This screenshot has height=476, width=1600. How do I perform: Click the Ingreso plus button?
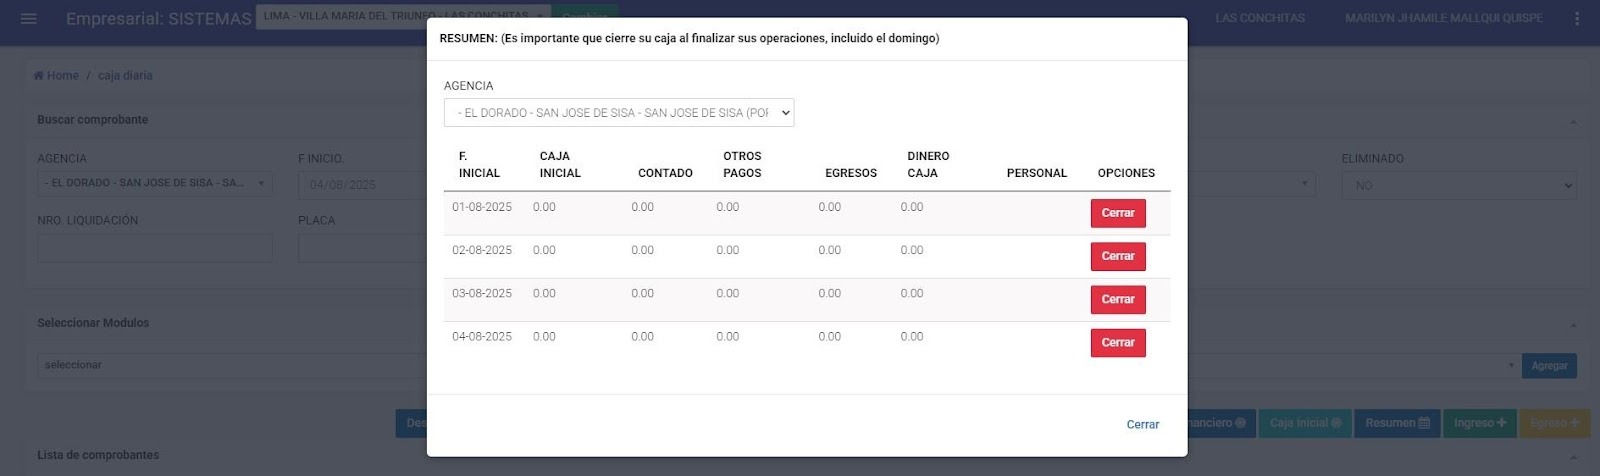[1479, 423]
